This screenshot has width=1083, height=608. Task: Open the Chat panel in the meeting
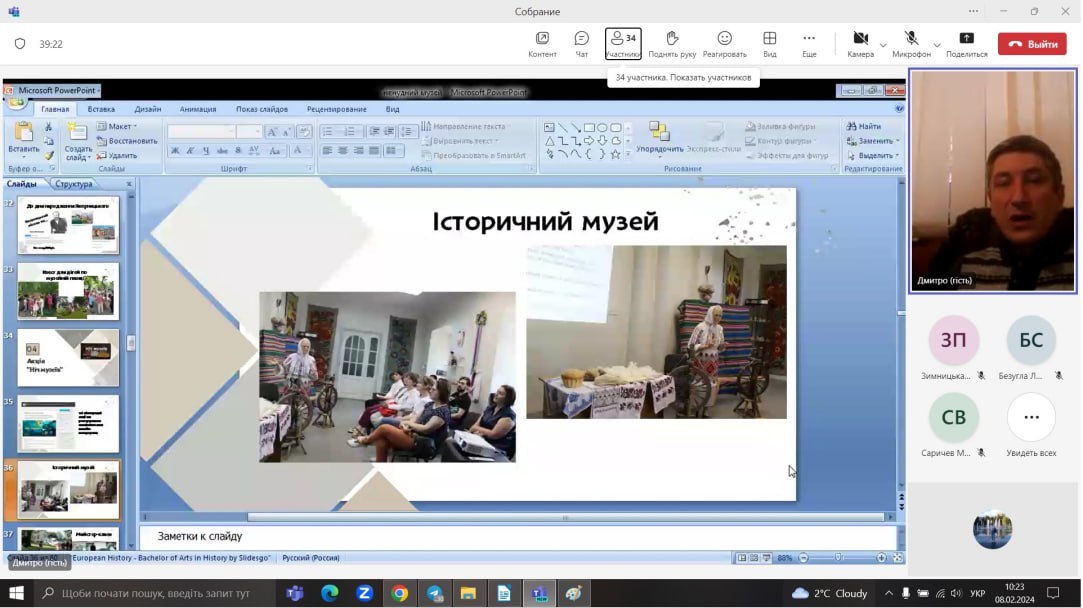581,43
